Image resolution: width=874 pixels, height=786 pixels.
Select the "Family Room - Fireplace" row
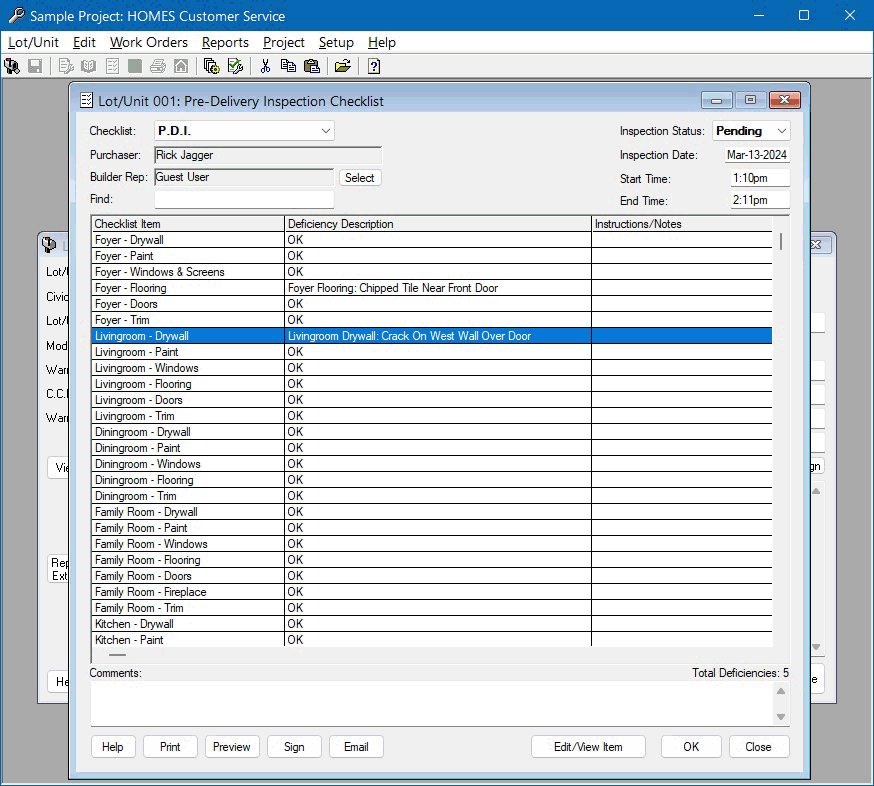click(x=432, y=592)
